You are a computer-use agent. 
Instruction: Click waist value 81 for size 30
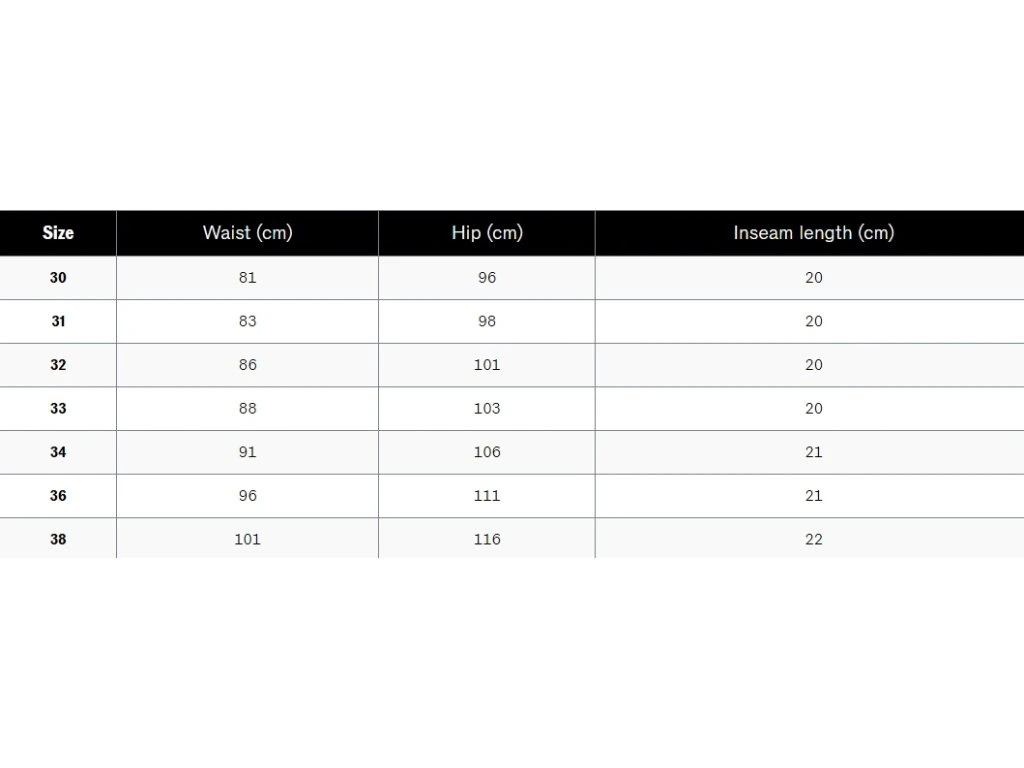[x=247, y=278]
